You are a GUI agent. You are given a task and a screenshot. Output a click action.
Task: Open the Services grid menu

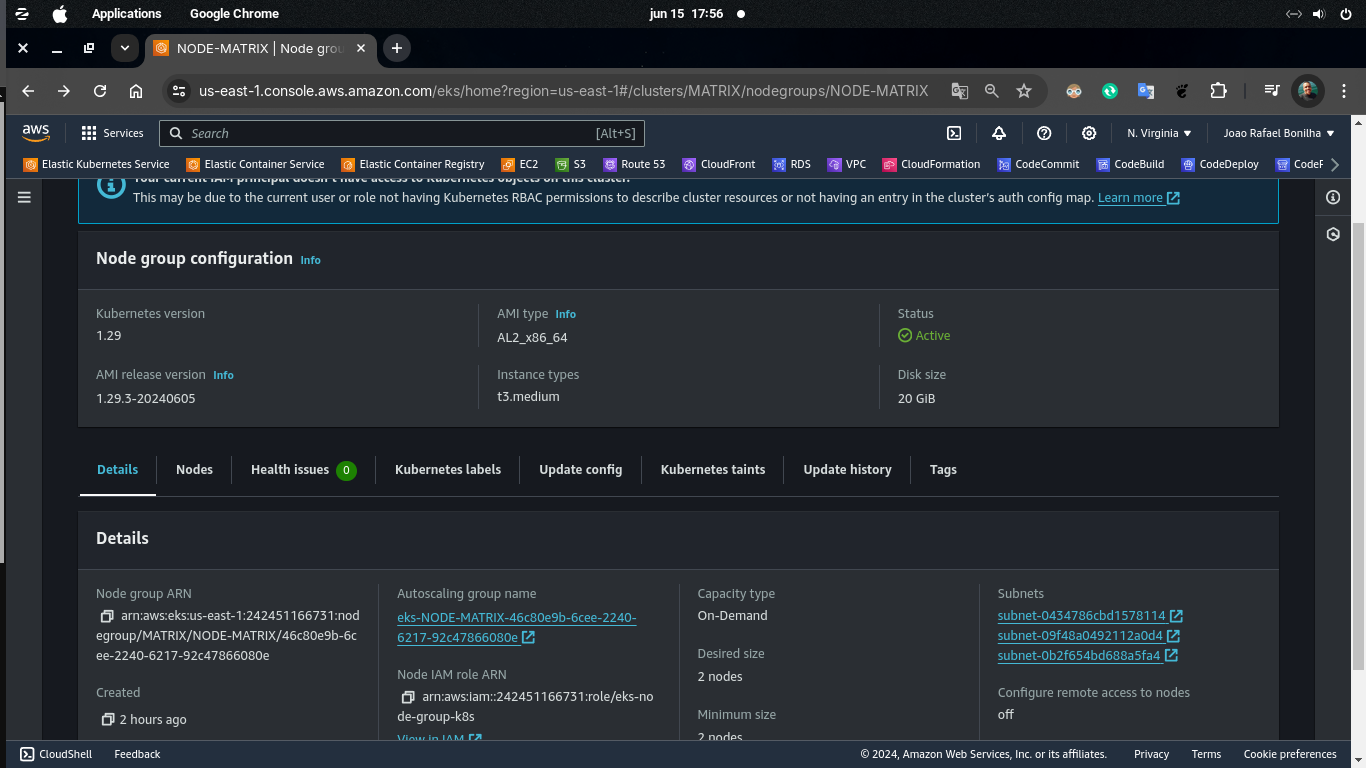112,133
